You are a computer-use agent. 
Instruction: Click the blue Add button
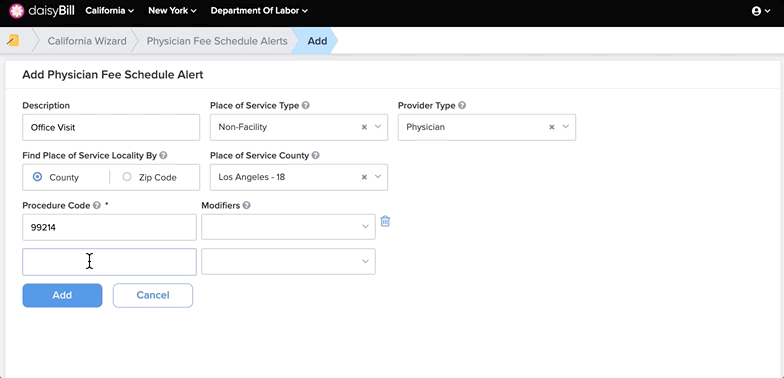(x=62, y=295)
